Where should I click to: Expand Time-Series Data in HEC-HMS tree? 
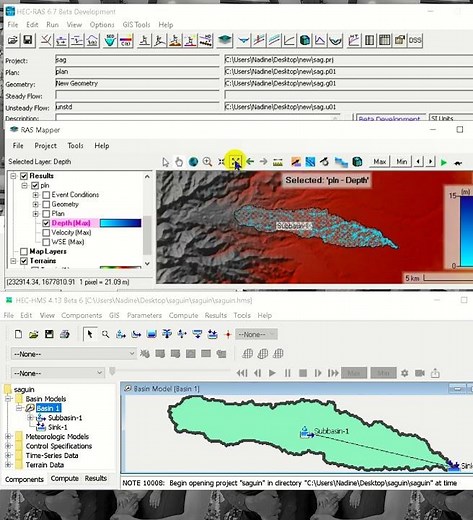click(8, 455)
